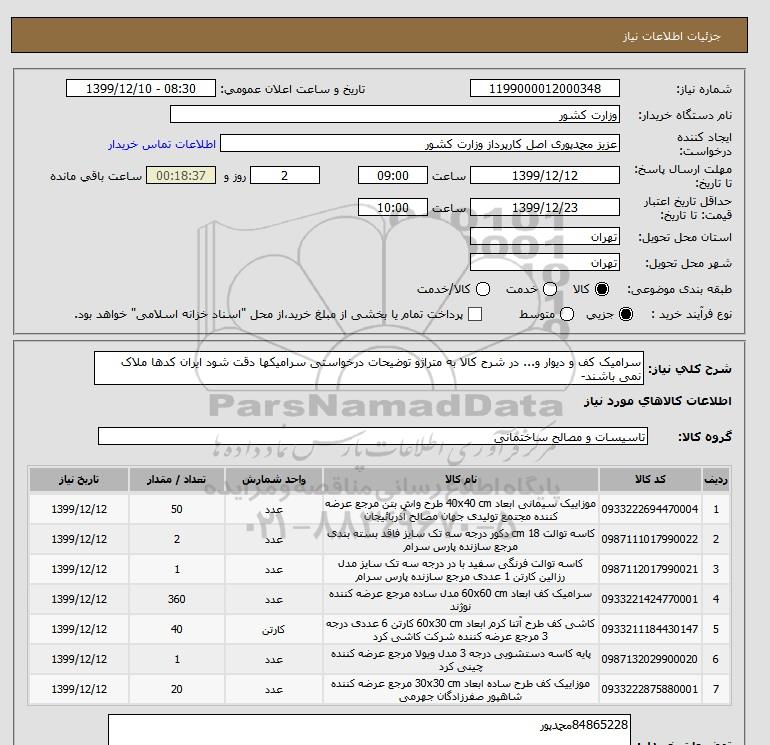Click the request creator field عزیز محمدپوری

[420, 144]
